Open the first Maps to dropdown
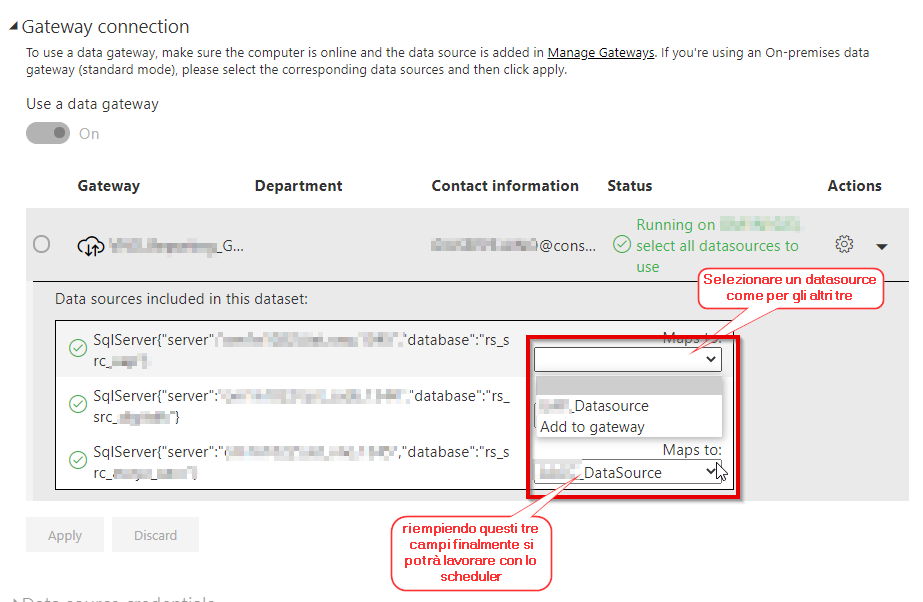 tap(627, 359)
